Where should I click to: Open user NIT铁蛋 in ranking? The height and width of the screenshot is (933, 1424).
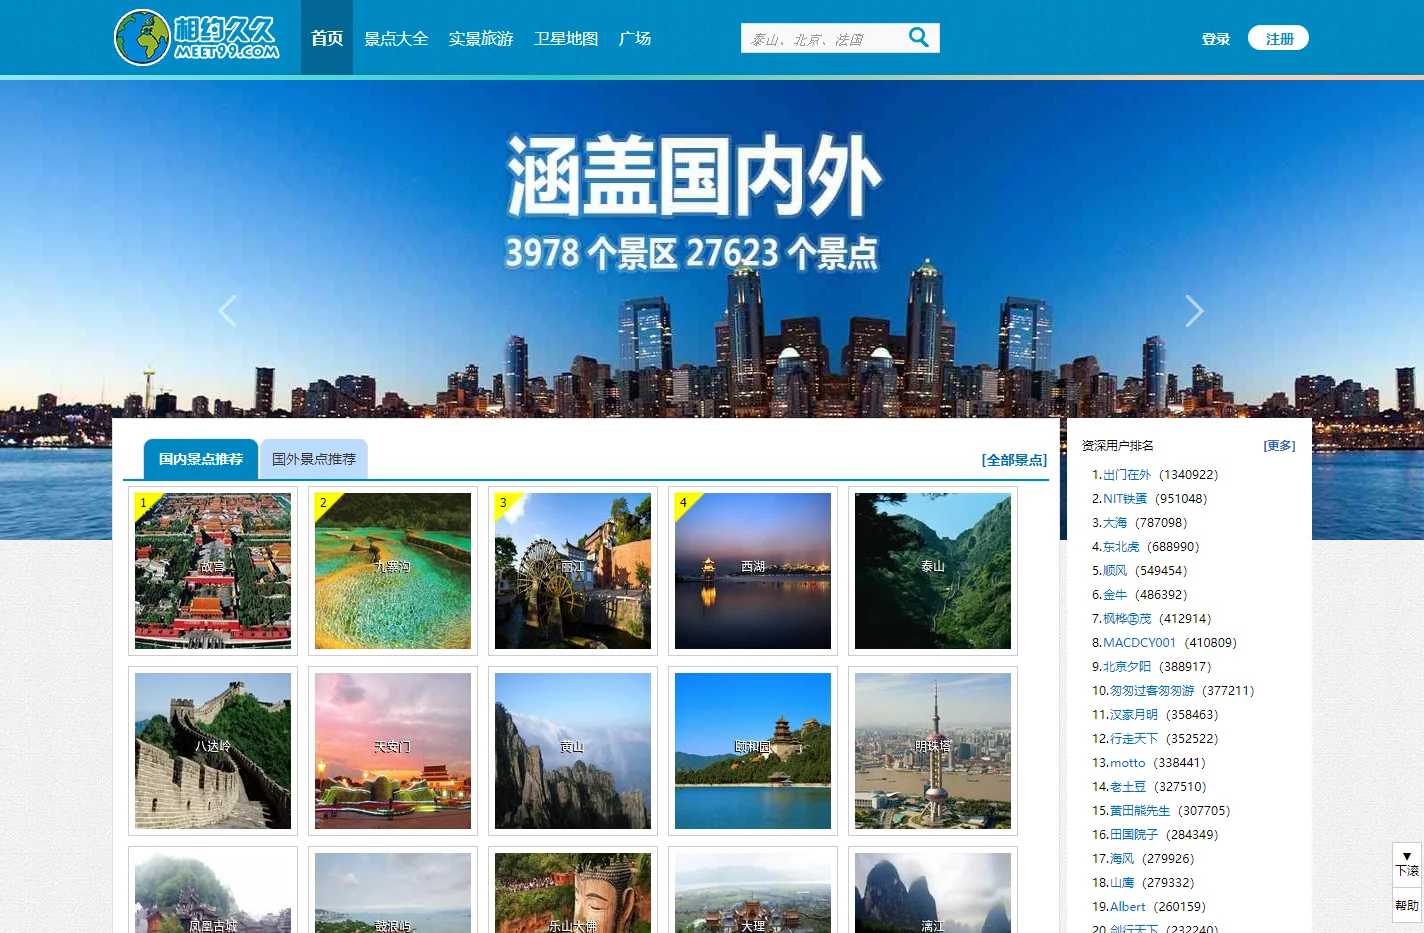[x=1125, y=499]
